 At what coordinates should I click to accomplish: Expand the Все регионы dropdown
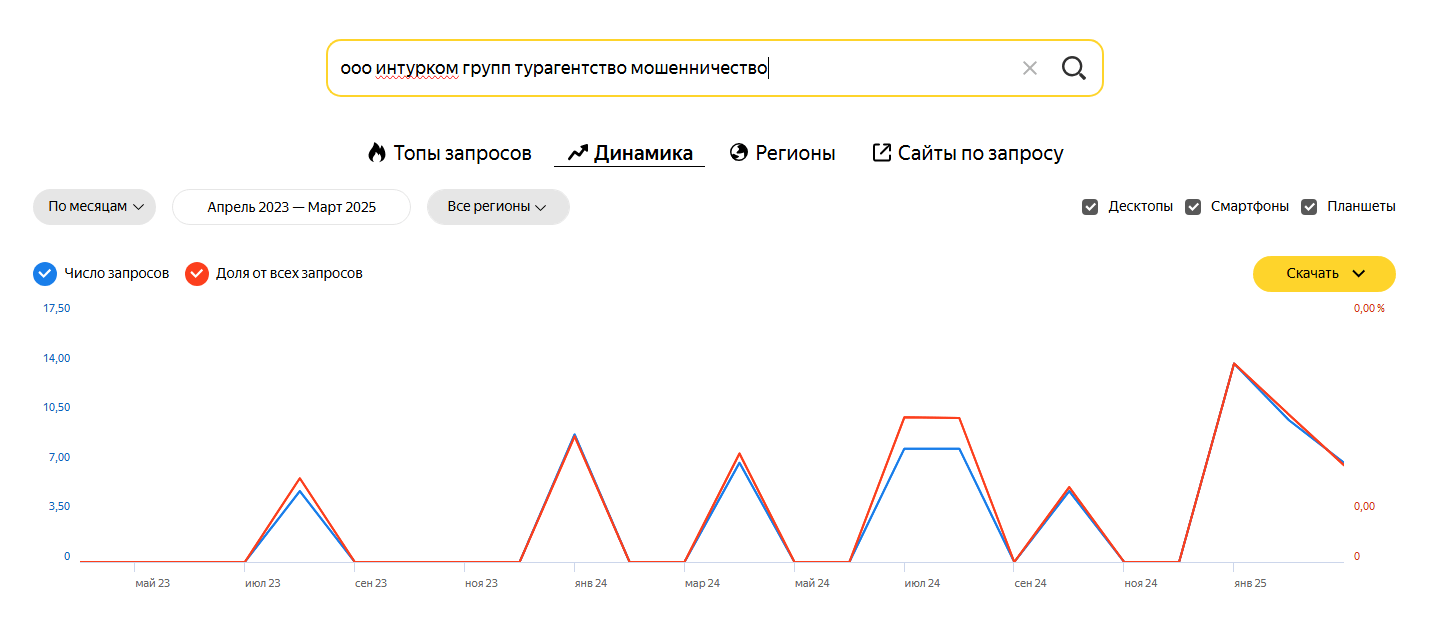pos(497,207)
